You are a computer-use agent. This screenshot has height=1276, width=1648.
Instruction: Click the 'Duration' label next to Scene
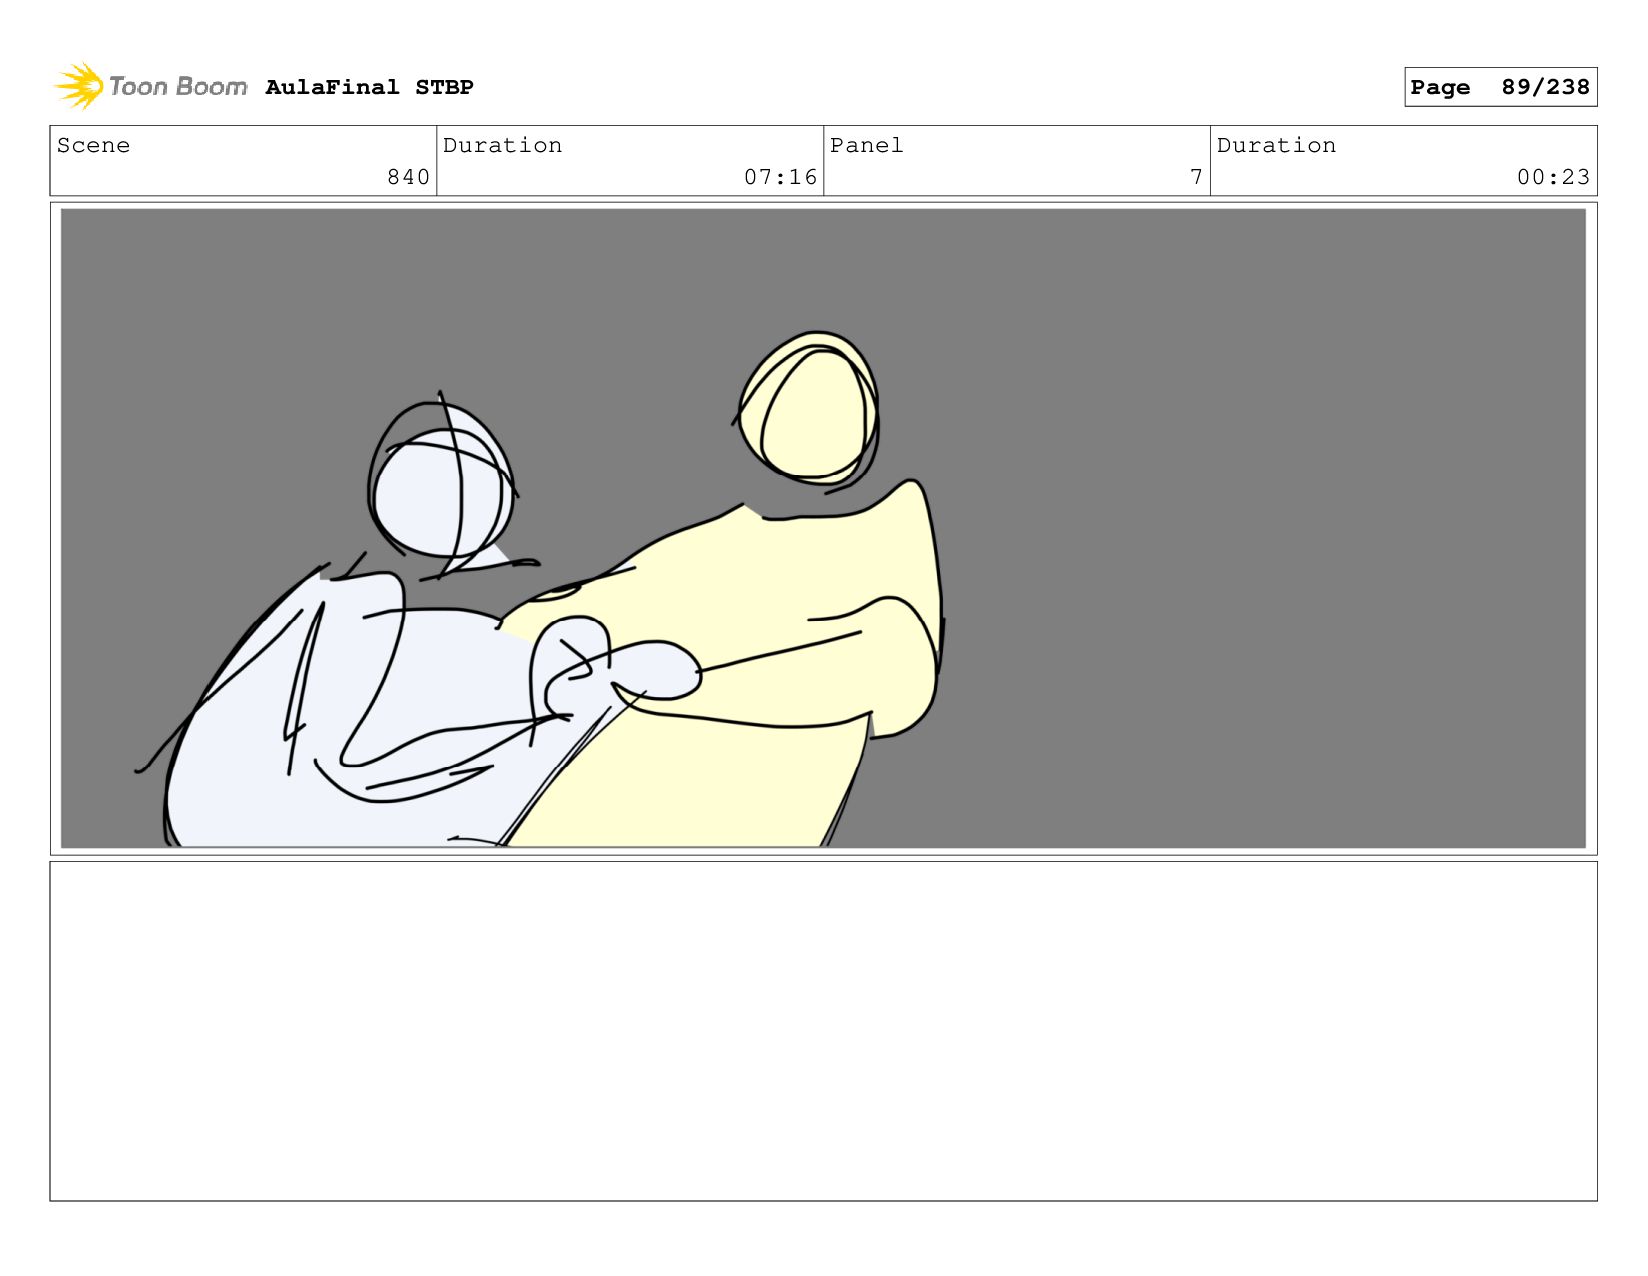[x=502, y=145]
